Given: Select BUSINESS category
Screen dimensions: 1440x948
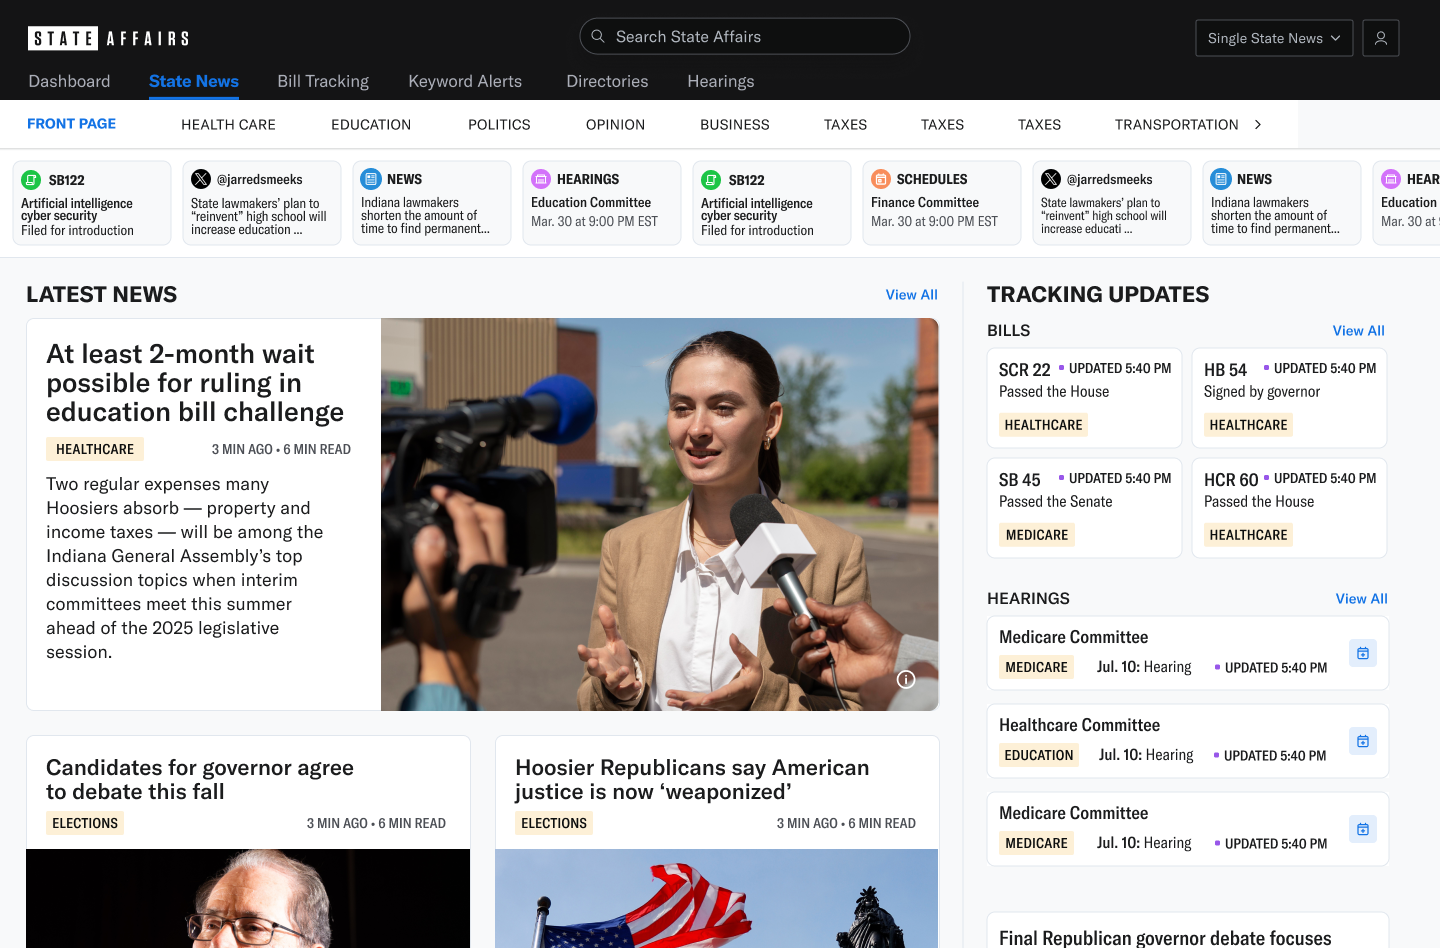Looking at the screenshot, I should pyautogui.click(x=735, y=125).
